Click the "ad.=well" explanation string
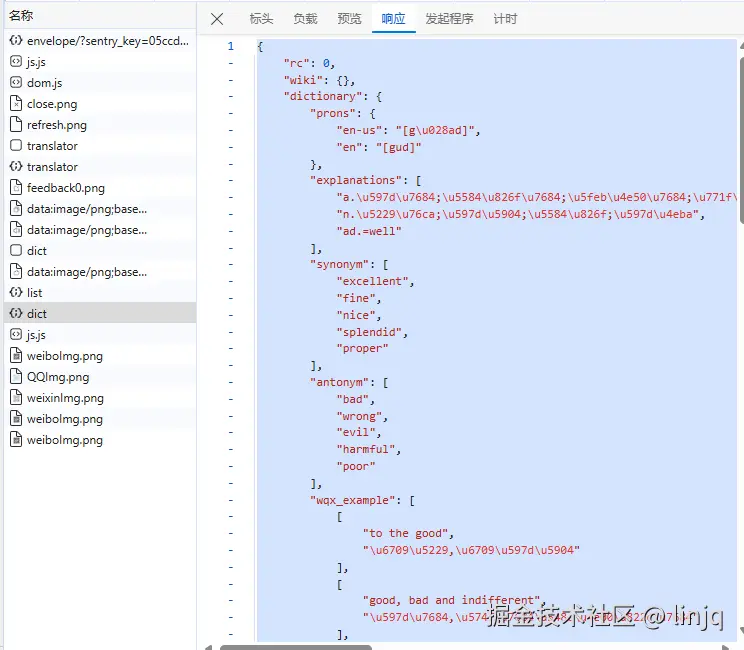The image size is (744, 650). 369,231
